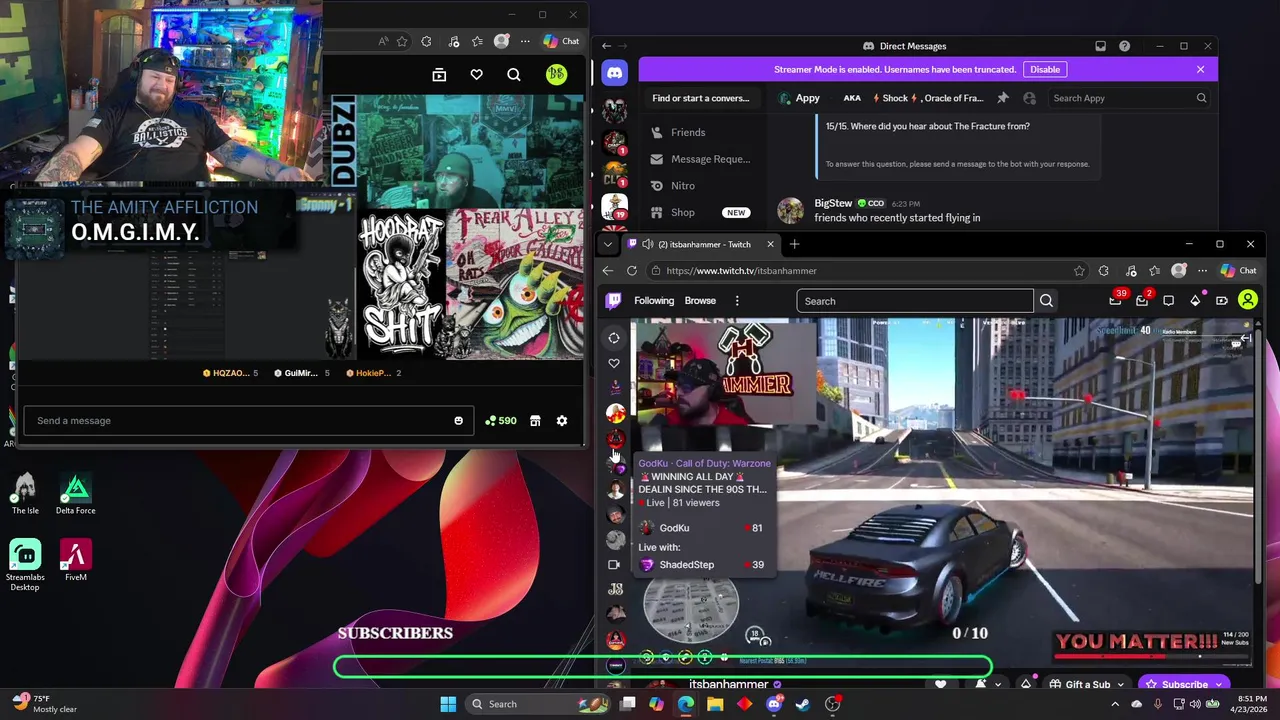Open The Isle desktop shortcut
This screenshot has width=1280, height=720.
pos(25,494)
